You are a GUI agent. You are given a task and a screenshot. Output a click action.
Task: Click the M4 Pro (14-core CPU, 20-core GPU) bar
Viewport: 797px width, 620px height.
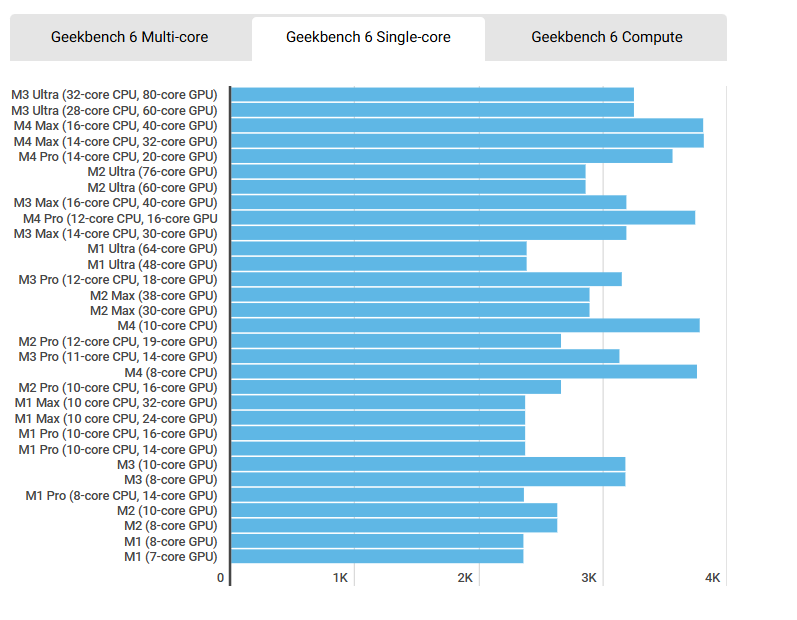click(x=451, y=156)
